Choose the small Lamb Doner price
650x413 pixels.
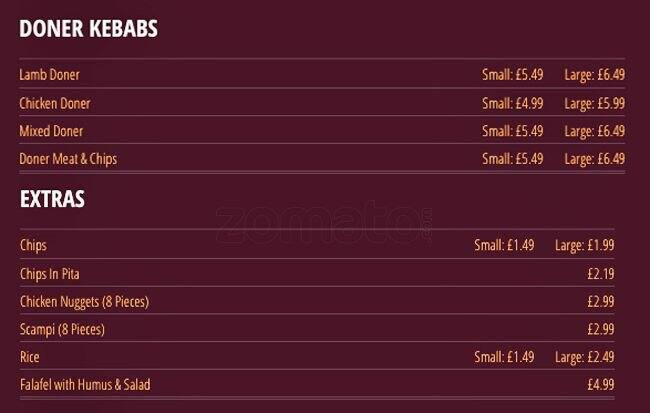pos(512,75)
